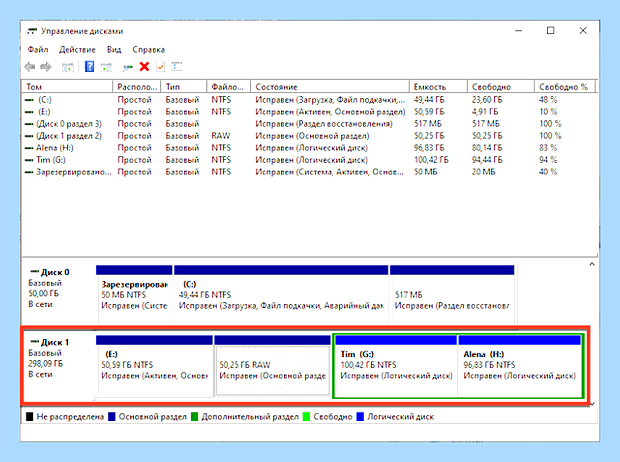The height and width of the screenshot is (462, 620).
Task: Click the green Дополнительный раздел legend swatch
Action: 194,417
